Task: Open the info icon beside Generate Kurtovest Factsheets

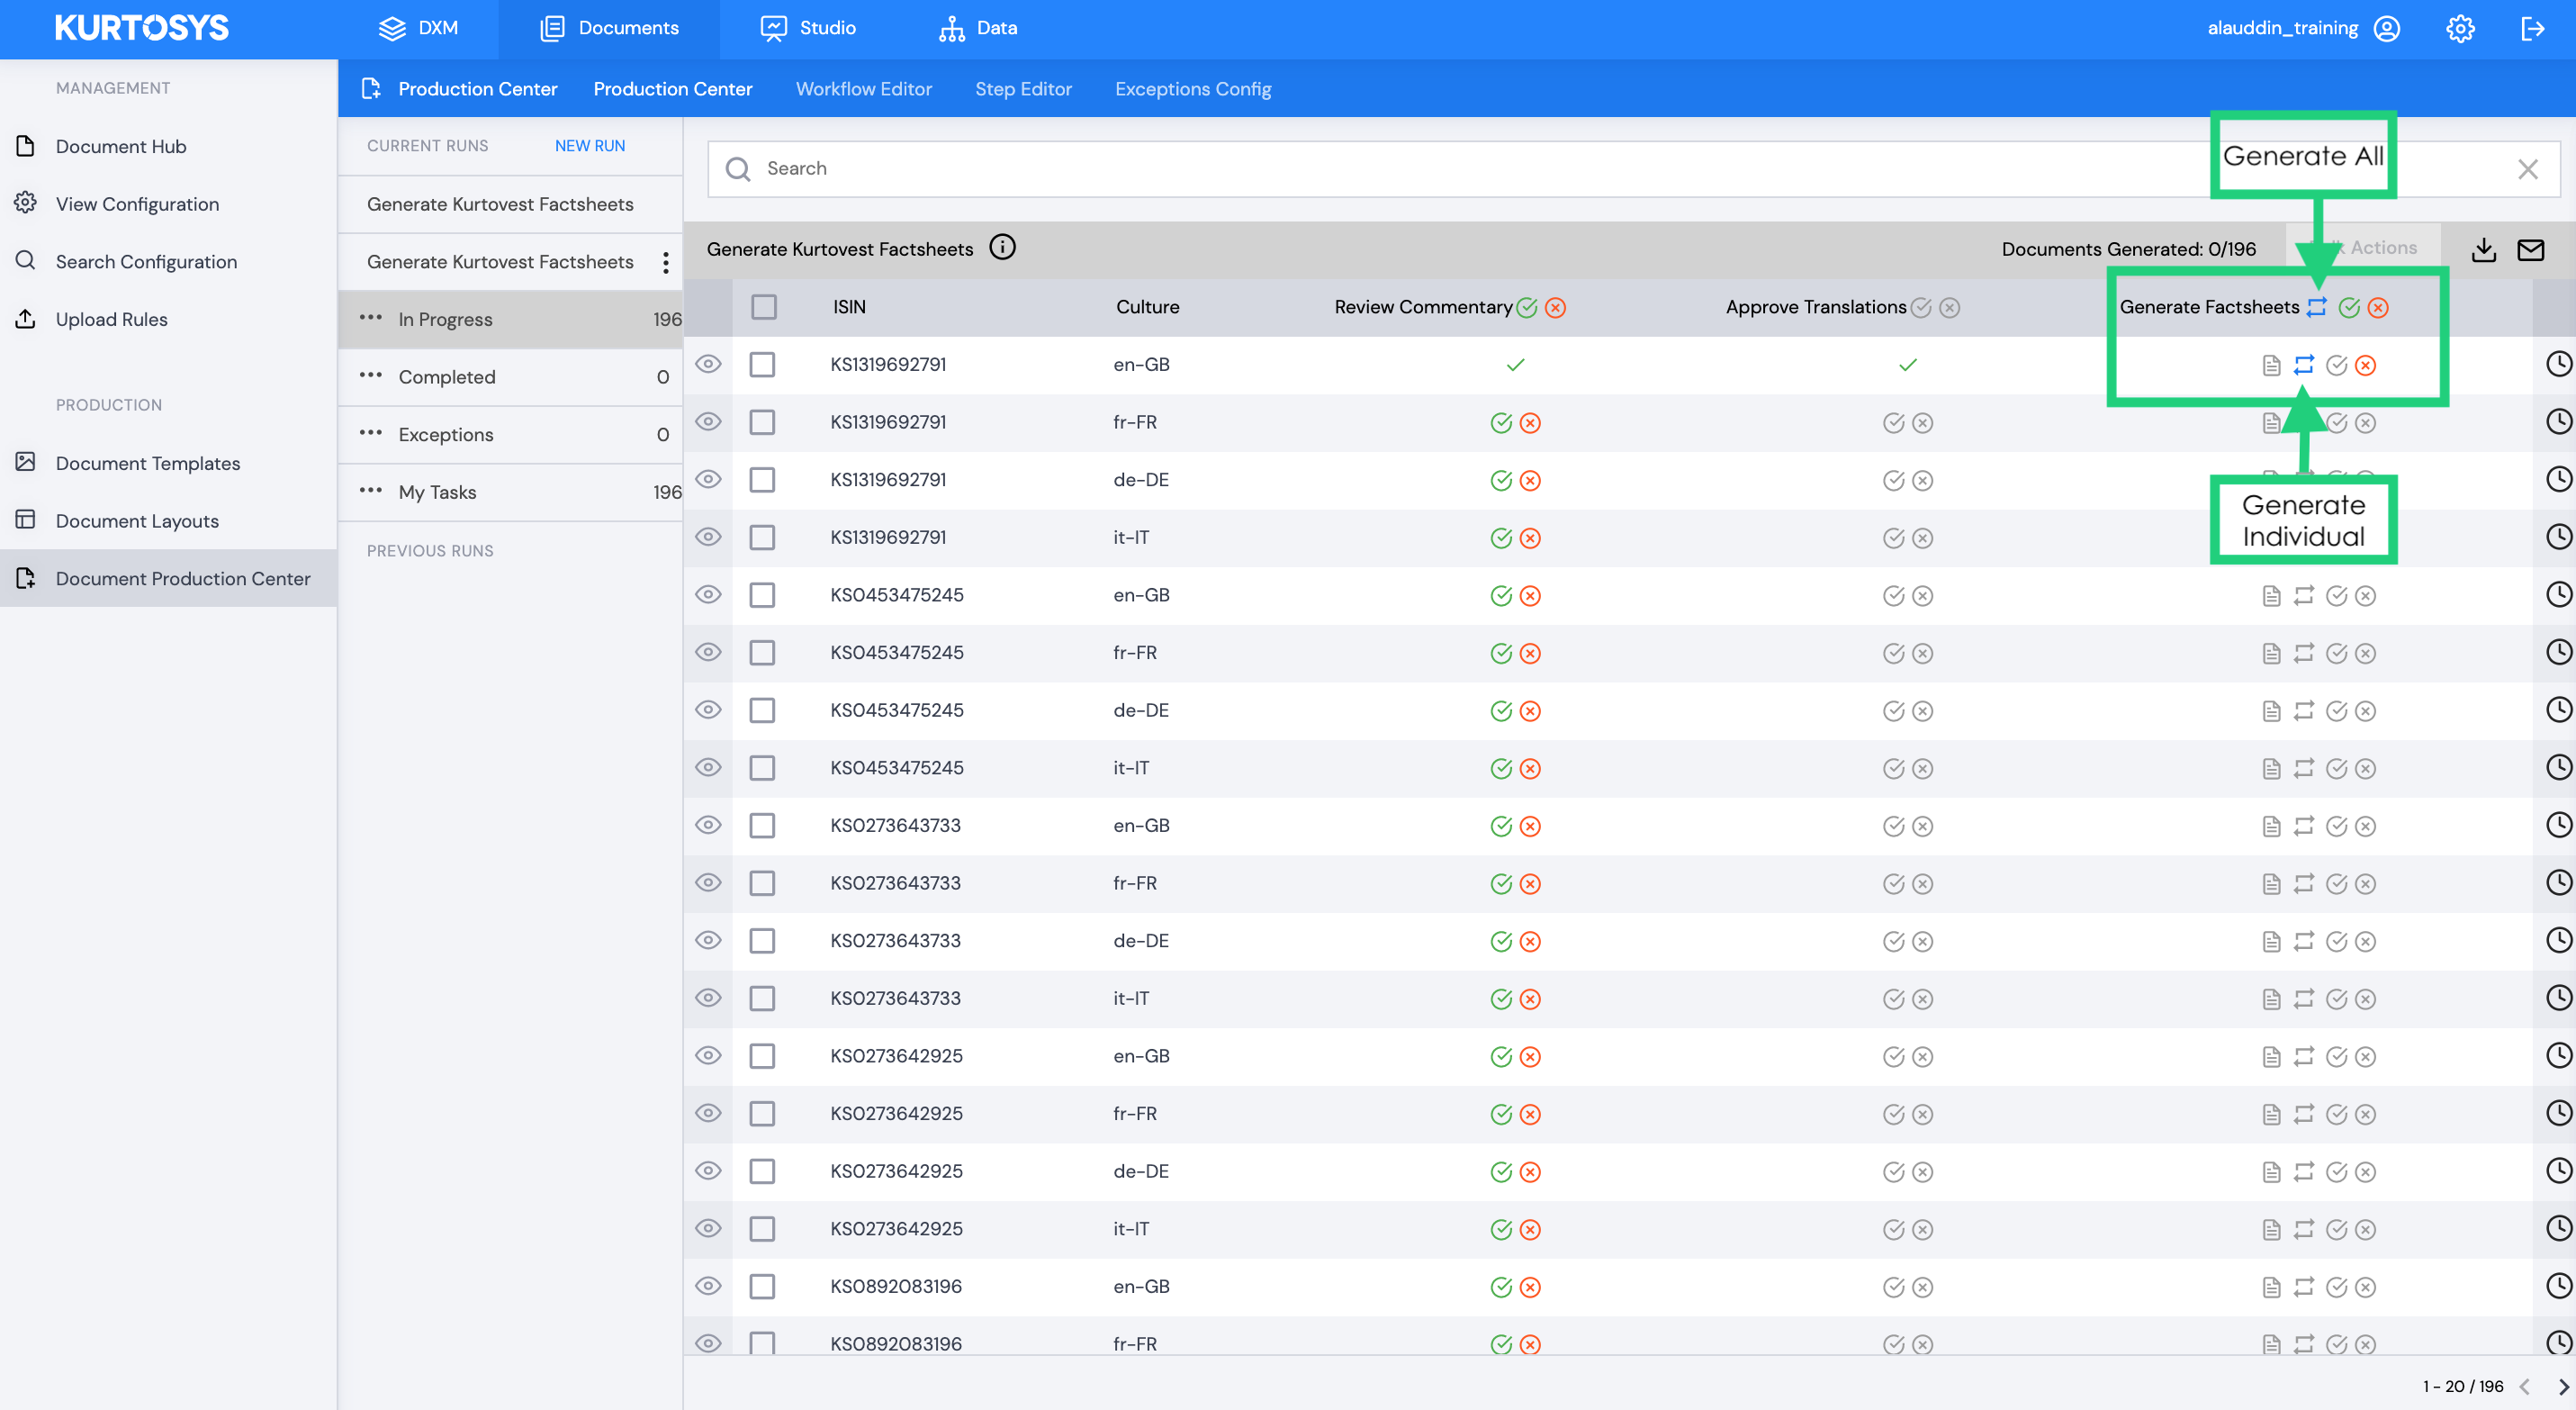Action: (1002, 247)
